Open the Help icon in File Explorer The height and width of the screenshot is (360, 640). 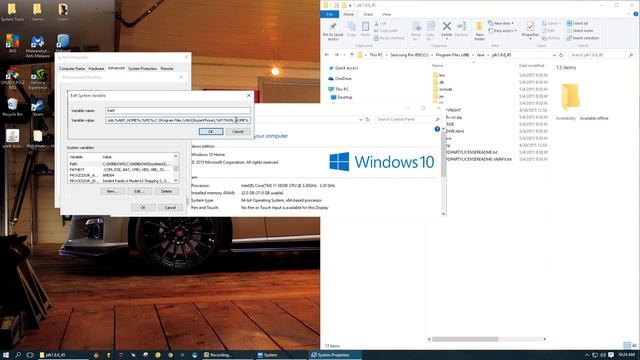point(636,14)
